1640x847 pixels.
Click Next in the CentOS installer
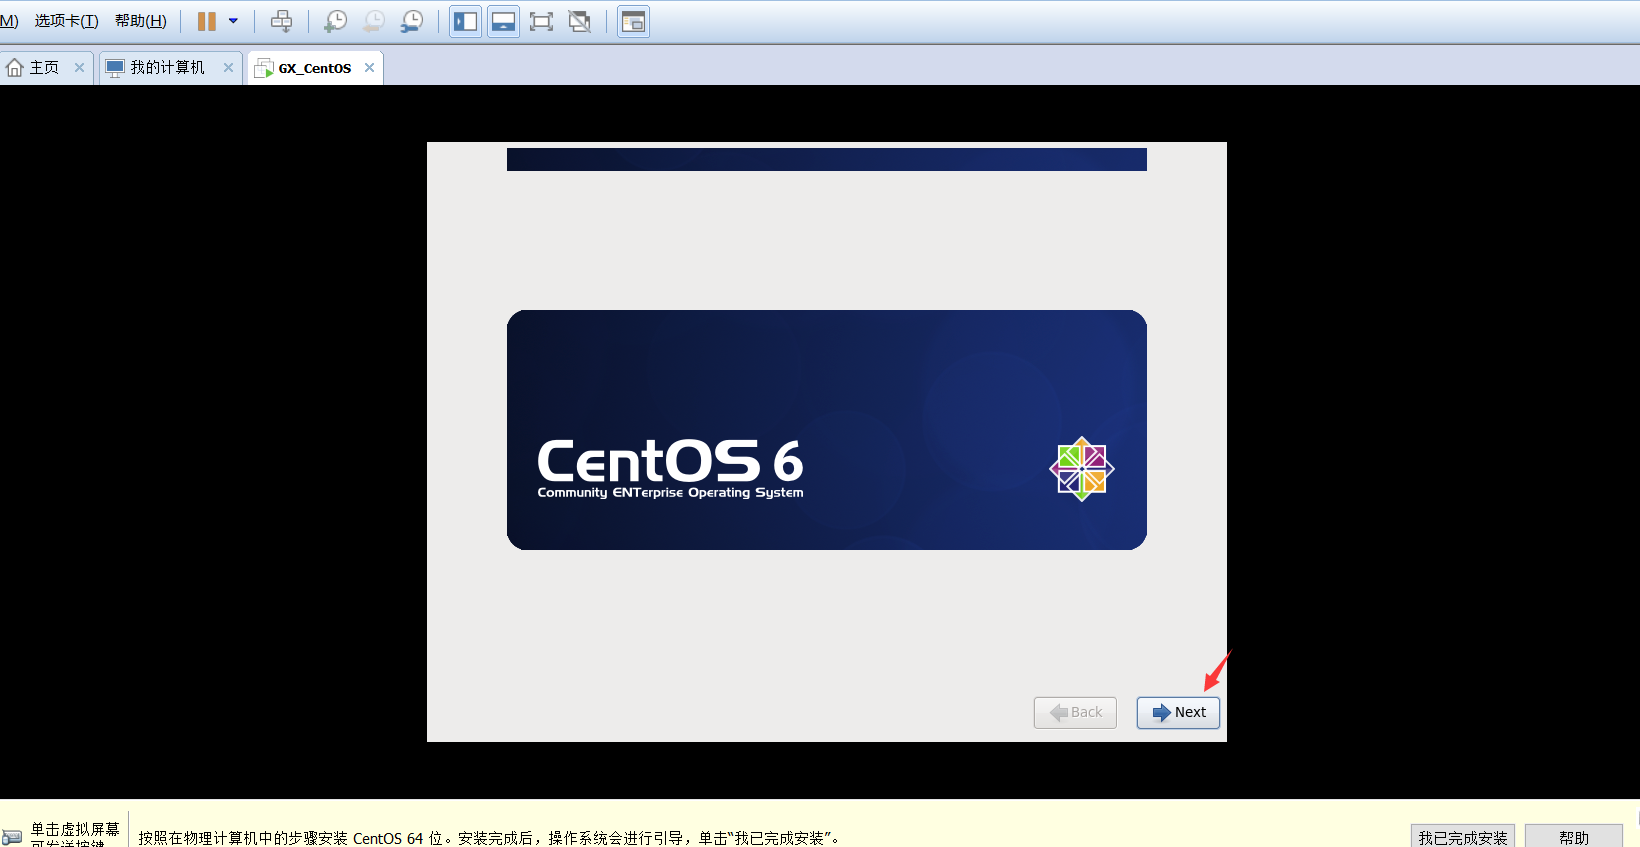(1178, 712)
